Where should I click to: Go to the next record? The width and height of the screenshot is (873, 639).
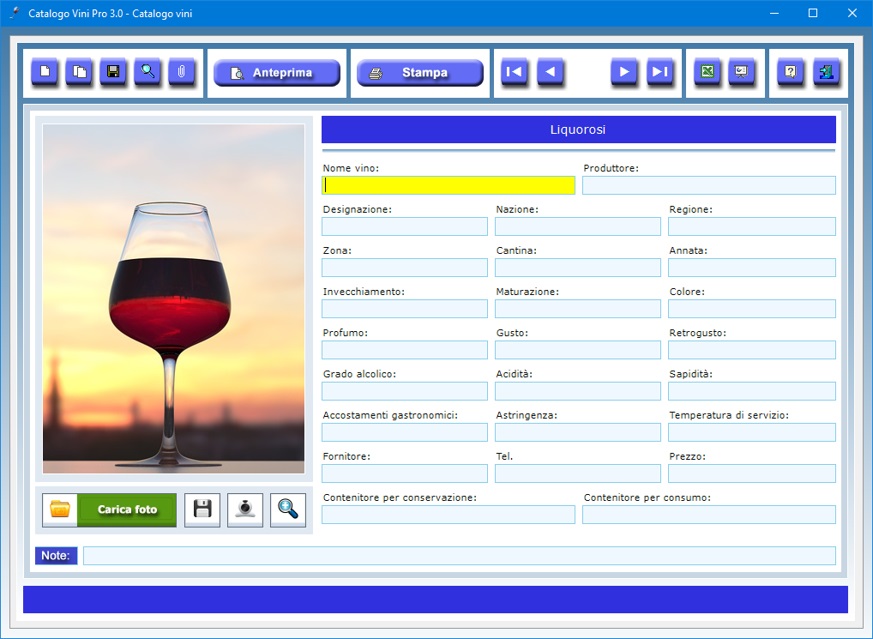click(624, 72)
